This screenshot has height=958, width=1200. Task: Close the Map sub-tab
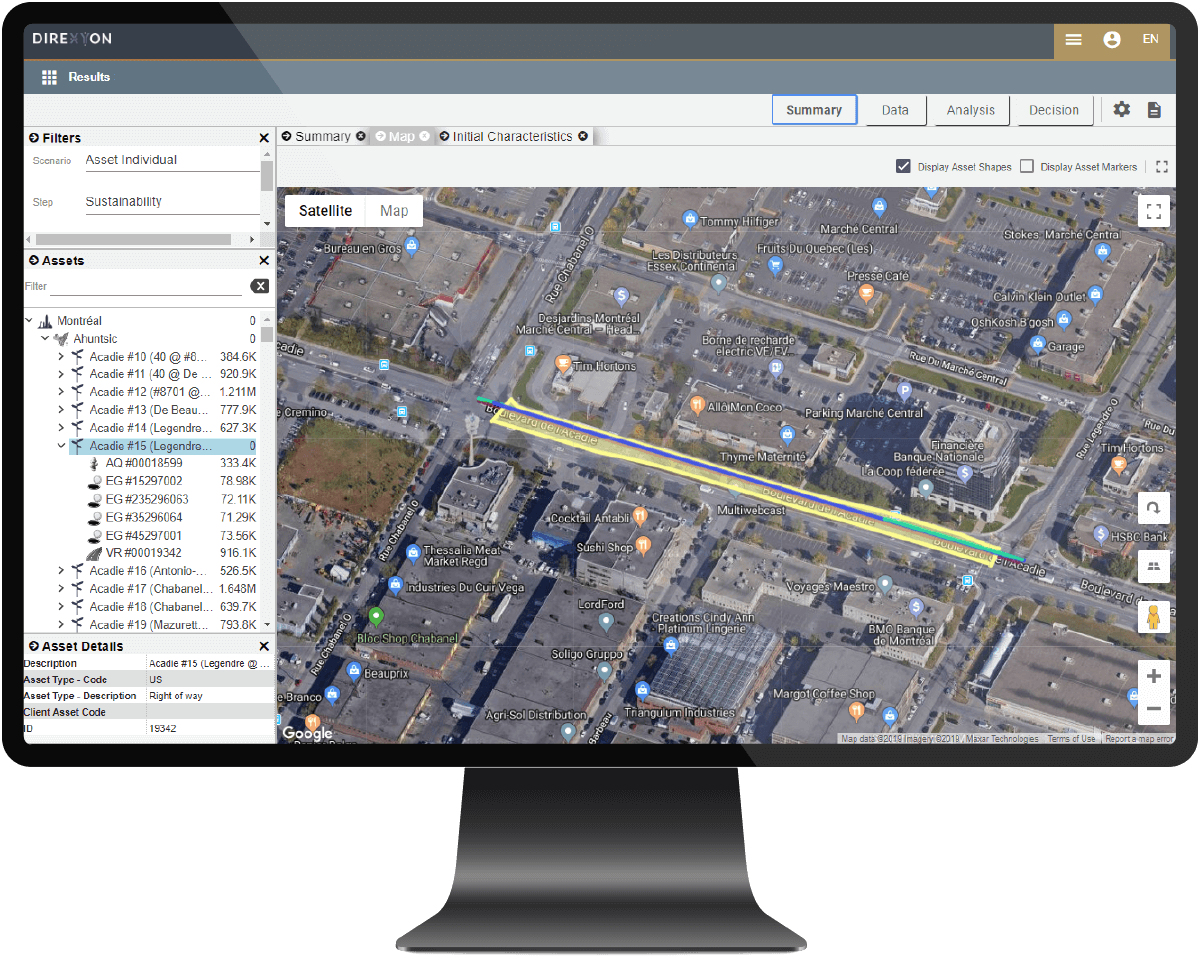click(424, 136)
